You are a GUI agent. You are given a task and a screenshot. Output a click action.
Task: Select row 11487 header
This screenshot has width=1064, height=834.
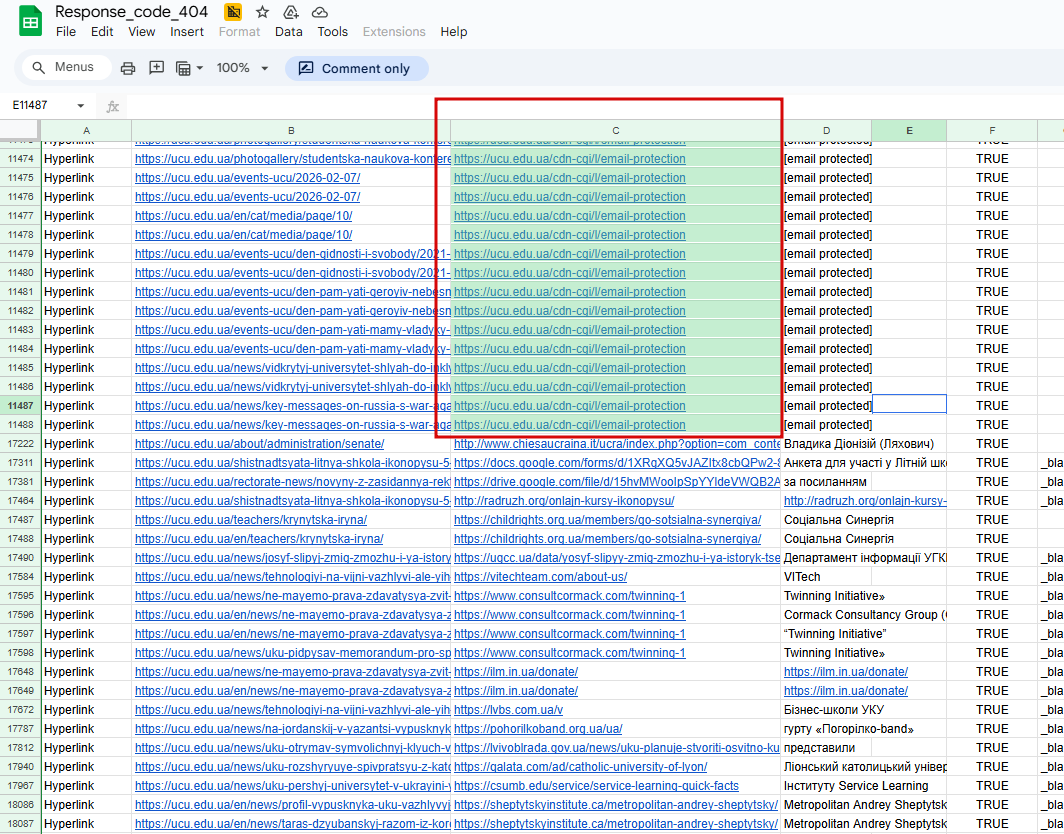tap(20, 406)
